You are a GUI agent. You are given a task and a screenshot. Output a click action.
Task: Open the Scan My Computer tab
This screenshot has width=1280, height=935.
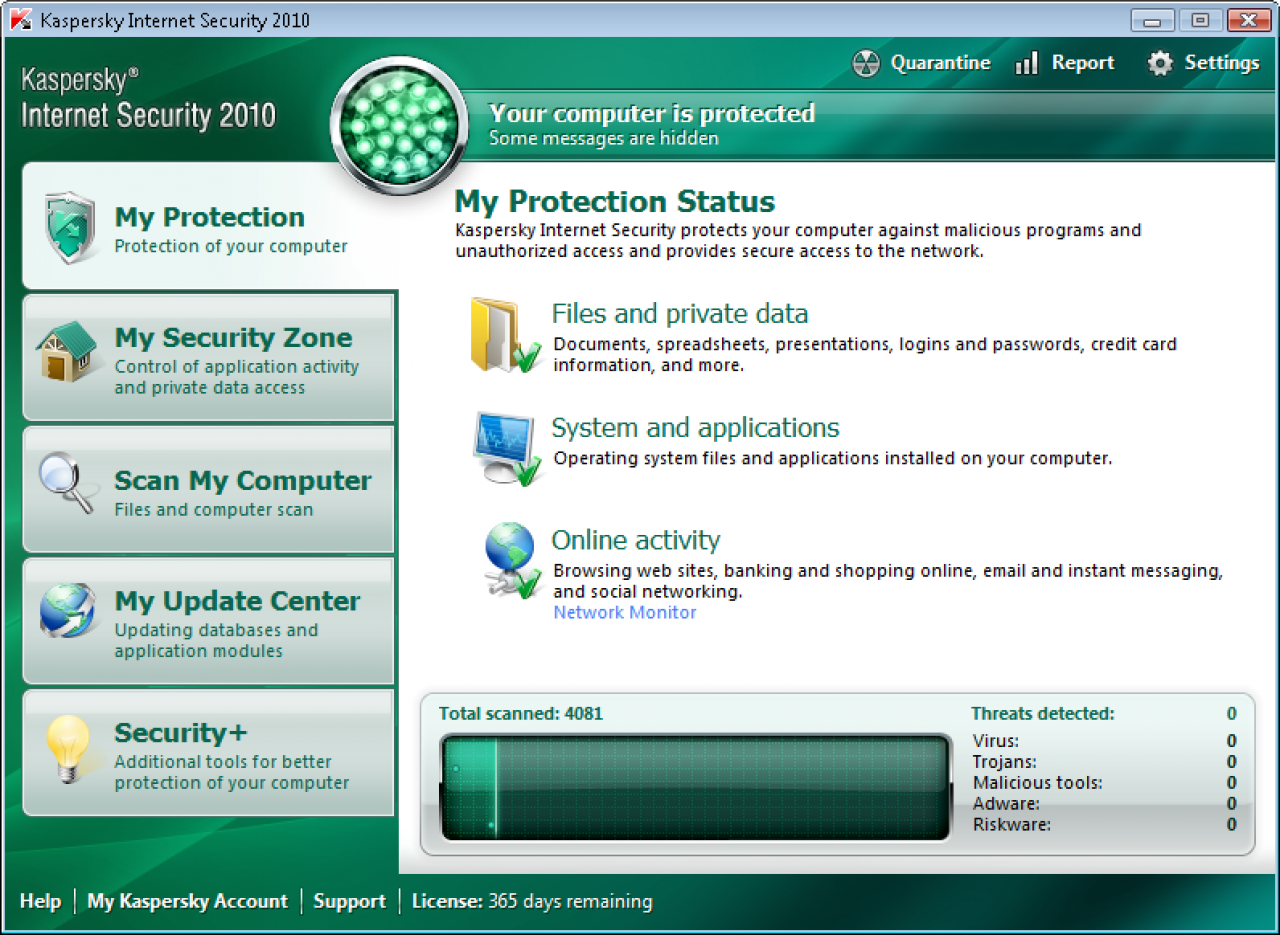[209, 489]
